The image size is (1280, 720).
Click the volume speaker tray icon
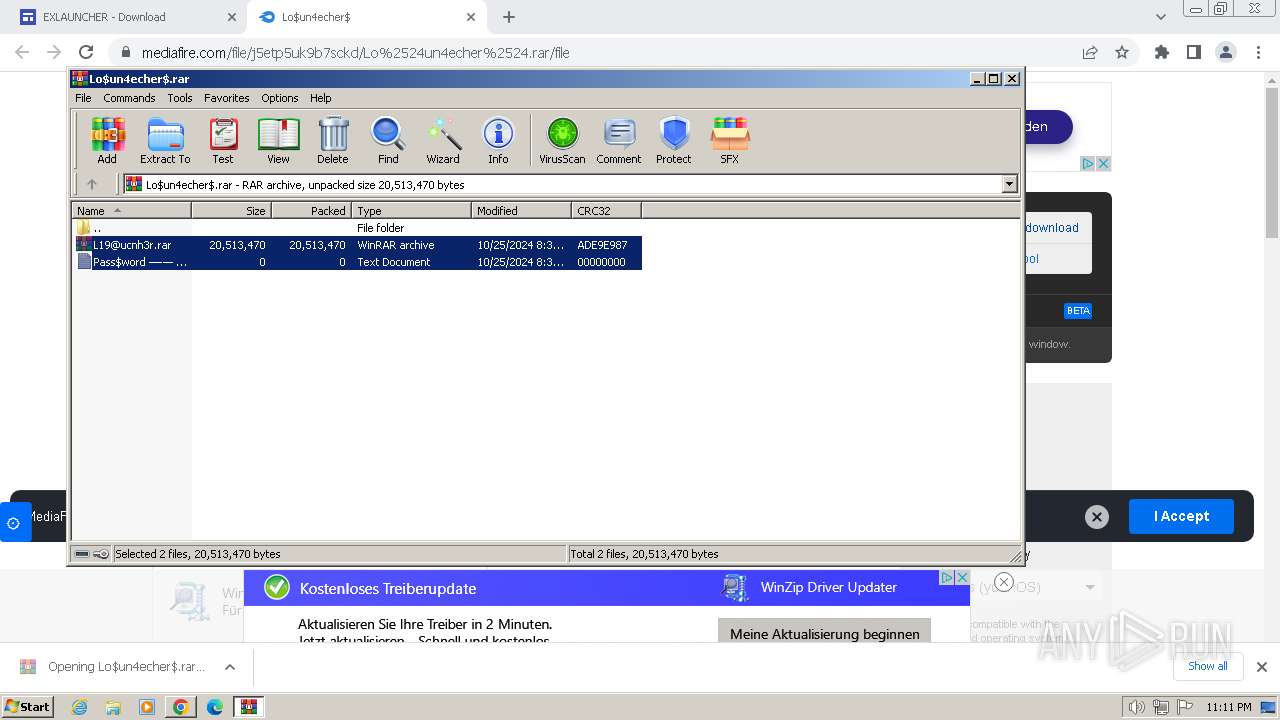coord(1137,707)
